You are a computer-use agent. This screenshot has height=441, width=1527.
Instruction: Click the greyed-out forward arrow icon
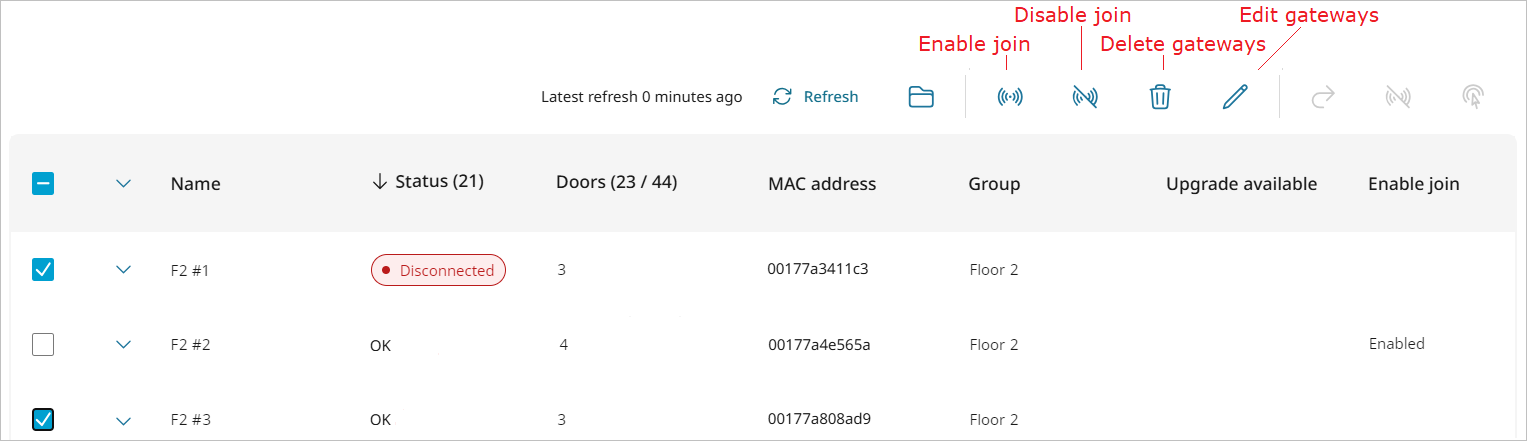point(1323,97)
